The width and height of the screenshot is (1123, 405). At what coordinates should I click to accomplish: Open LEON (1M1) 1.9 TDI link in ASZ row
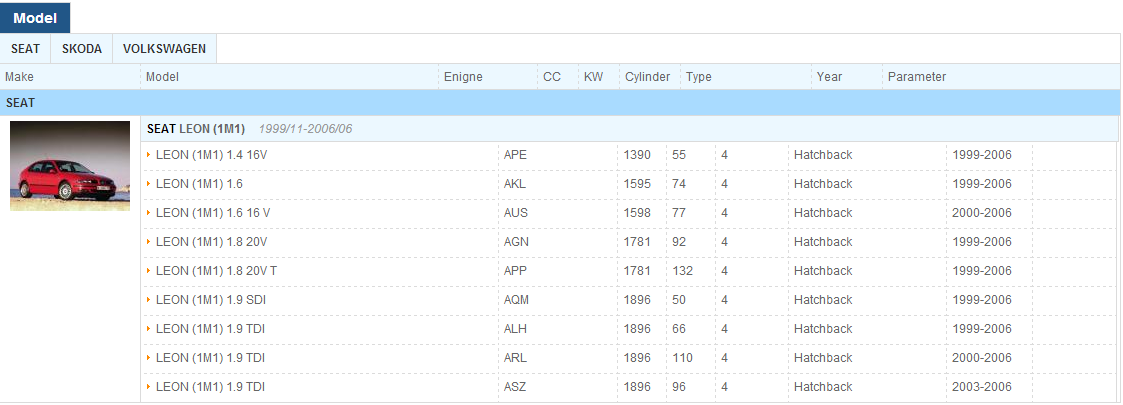[211, 386]
